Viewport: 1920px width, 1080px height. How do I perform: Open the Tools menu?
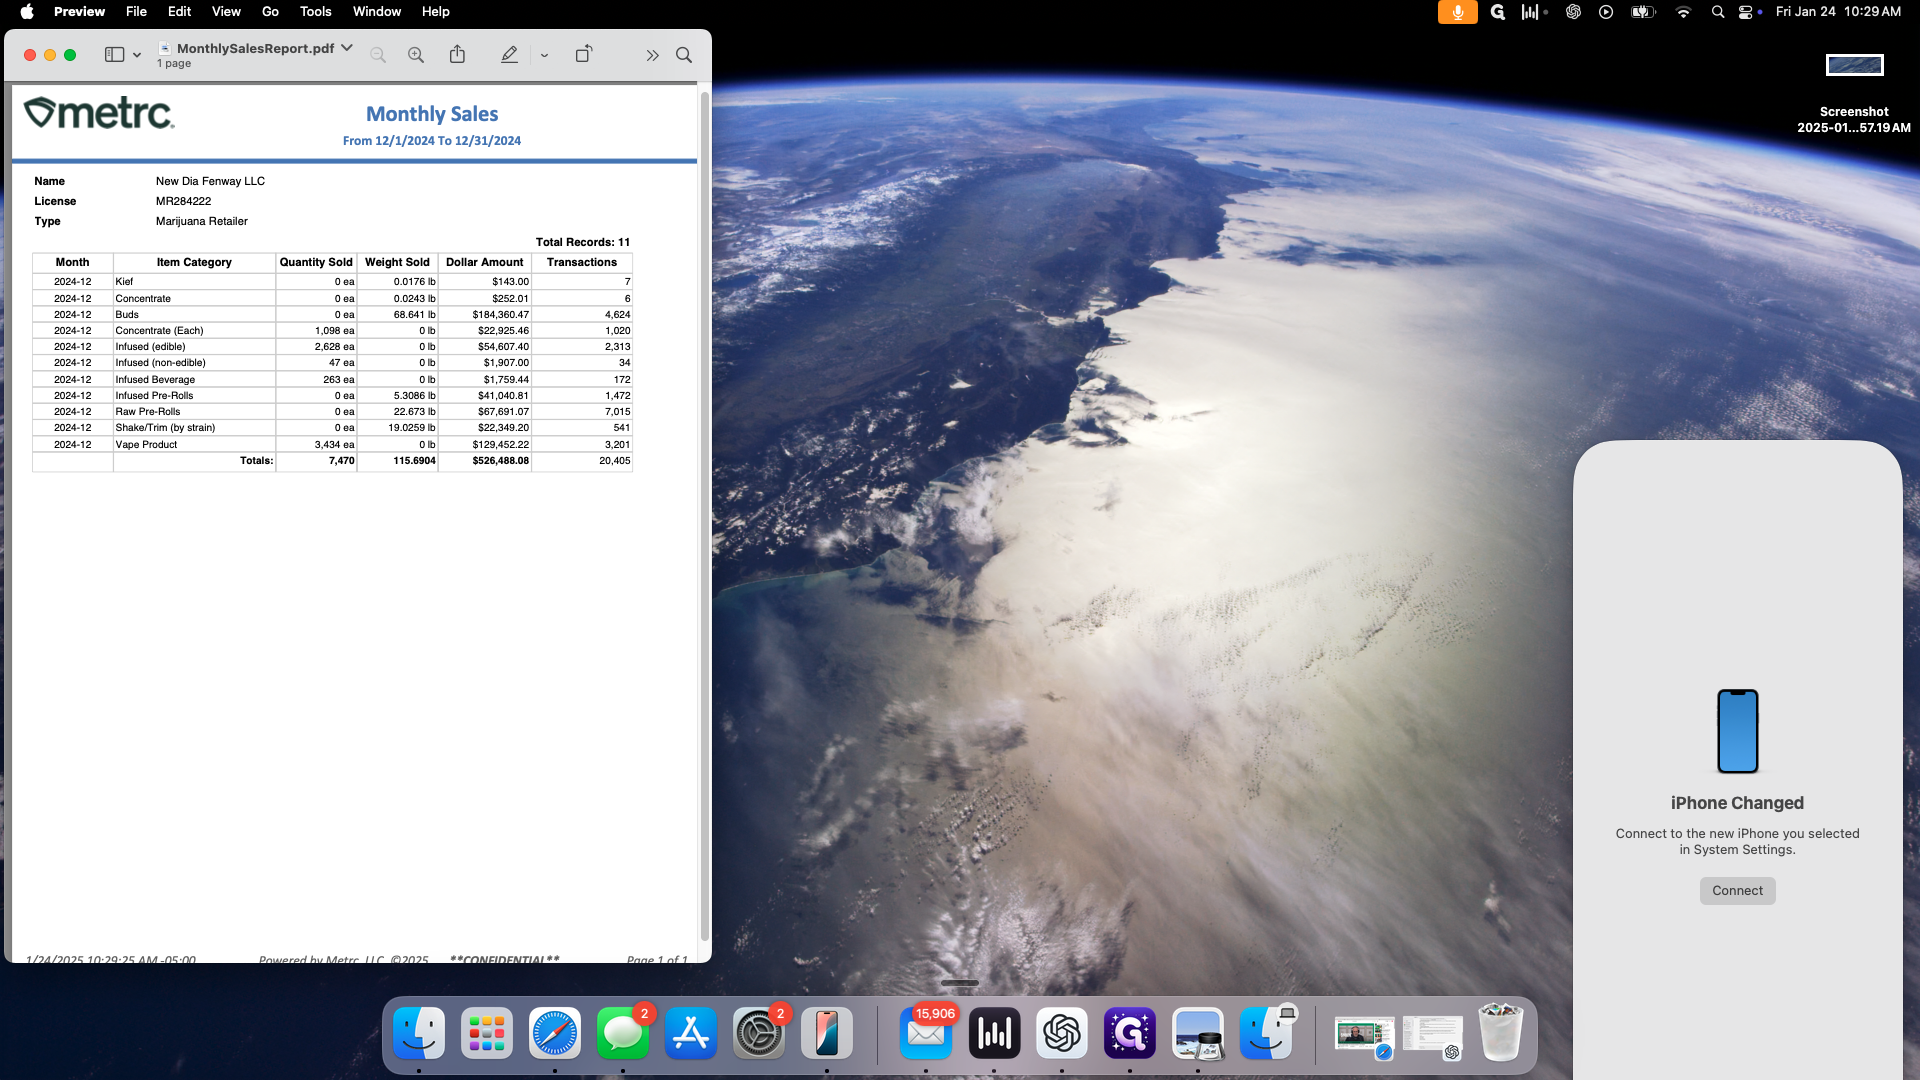315,12
